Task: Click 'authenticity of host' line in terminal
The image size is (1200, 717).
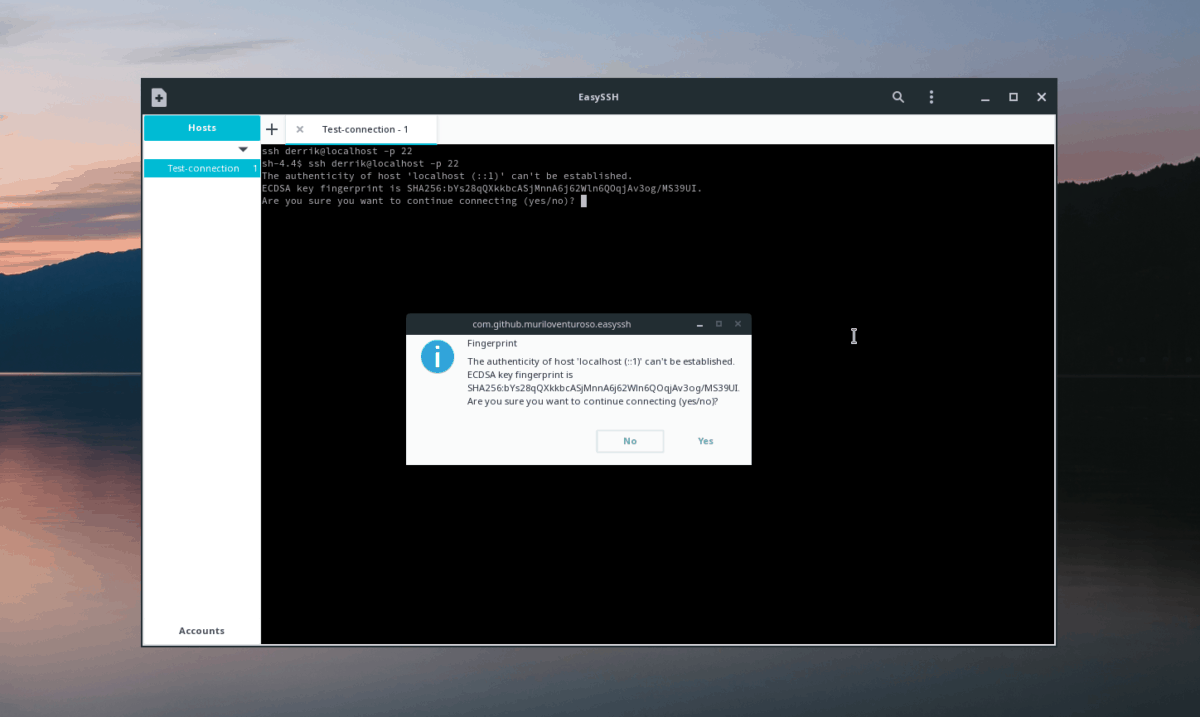Action: tap(447, 176)
